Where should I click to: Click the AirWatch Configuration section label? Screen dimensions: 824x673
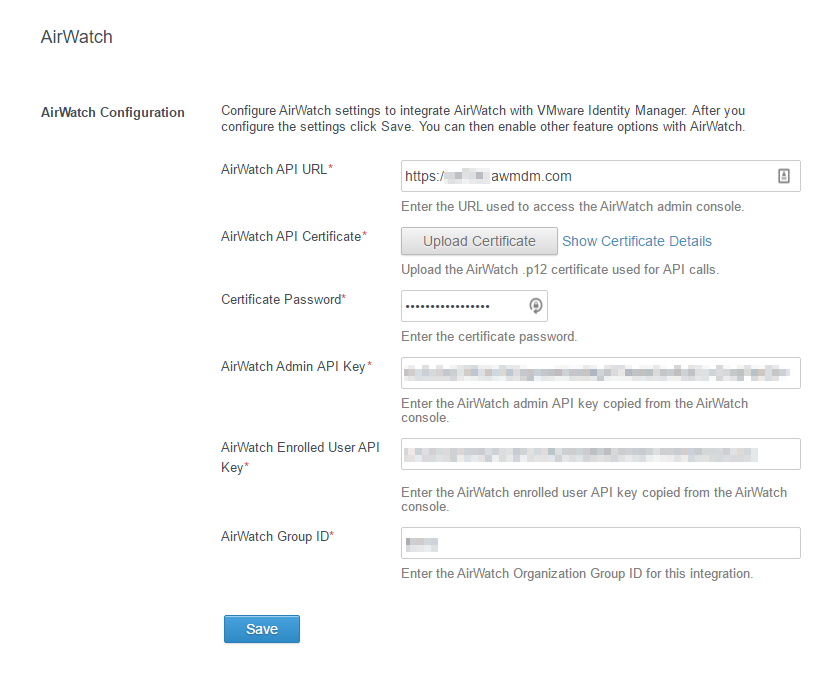click(x=112, y=112)
